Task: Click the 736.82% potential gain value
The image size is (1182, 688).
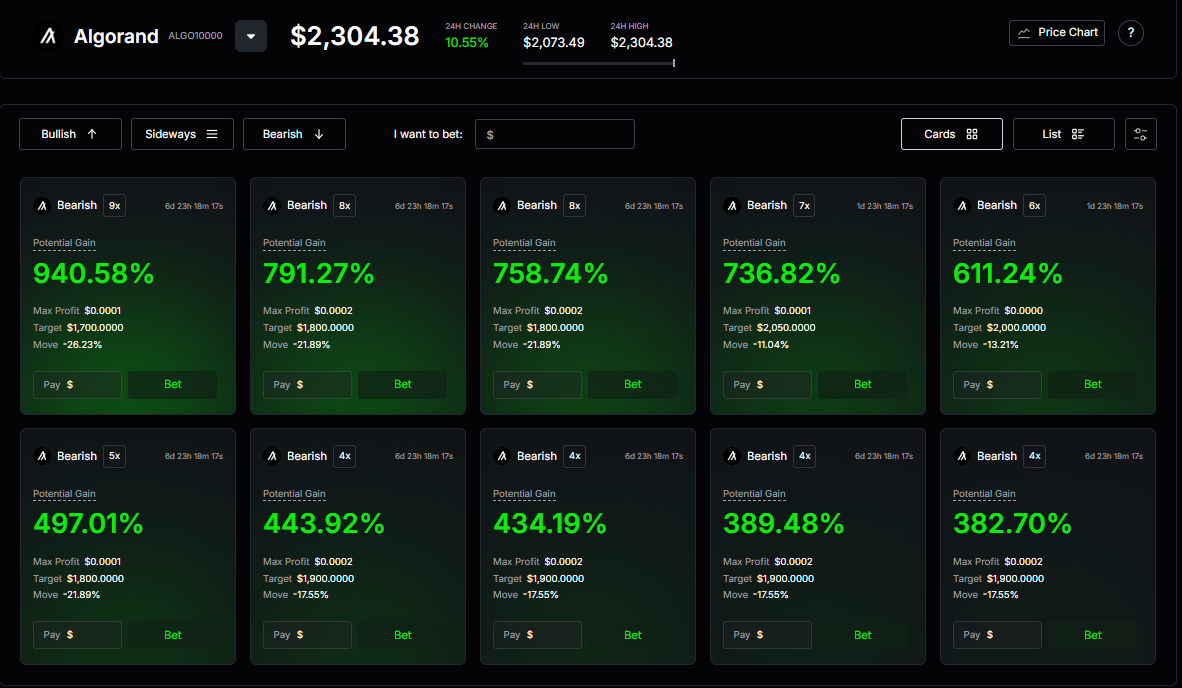Action: (x=782, y=273)
